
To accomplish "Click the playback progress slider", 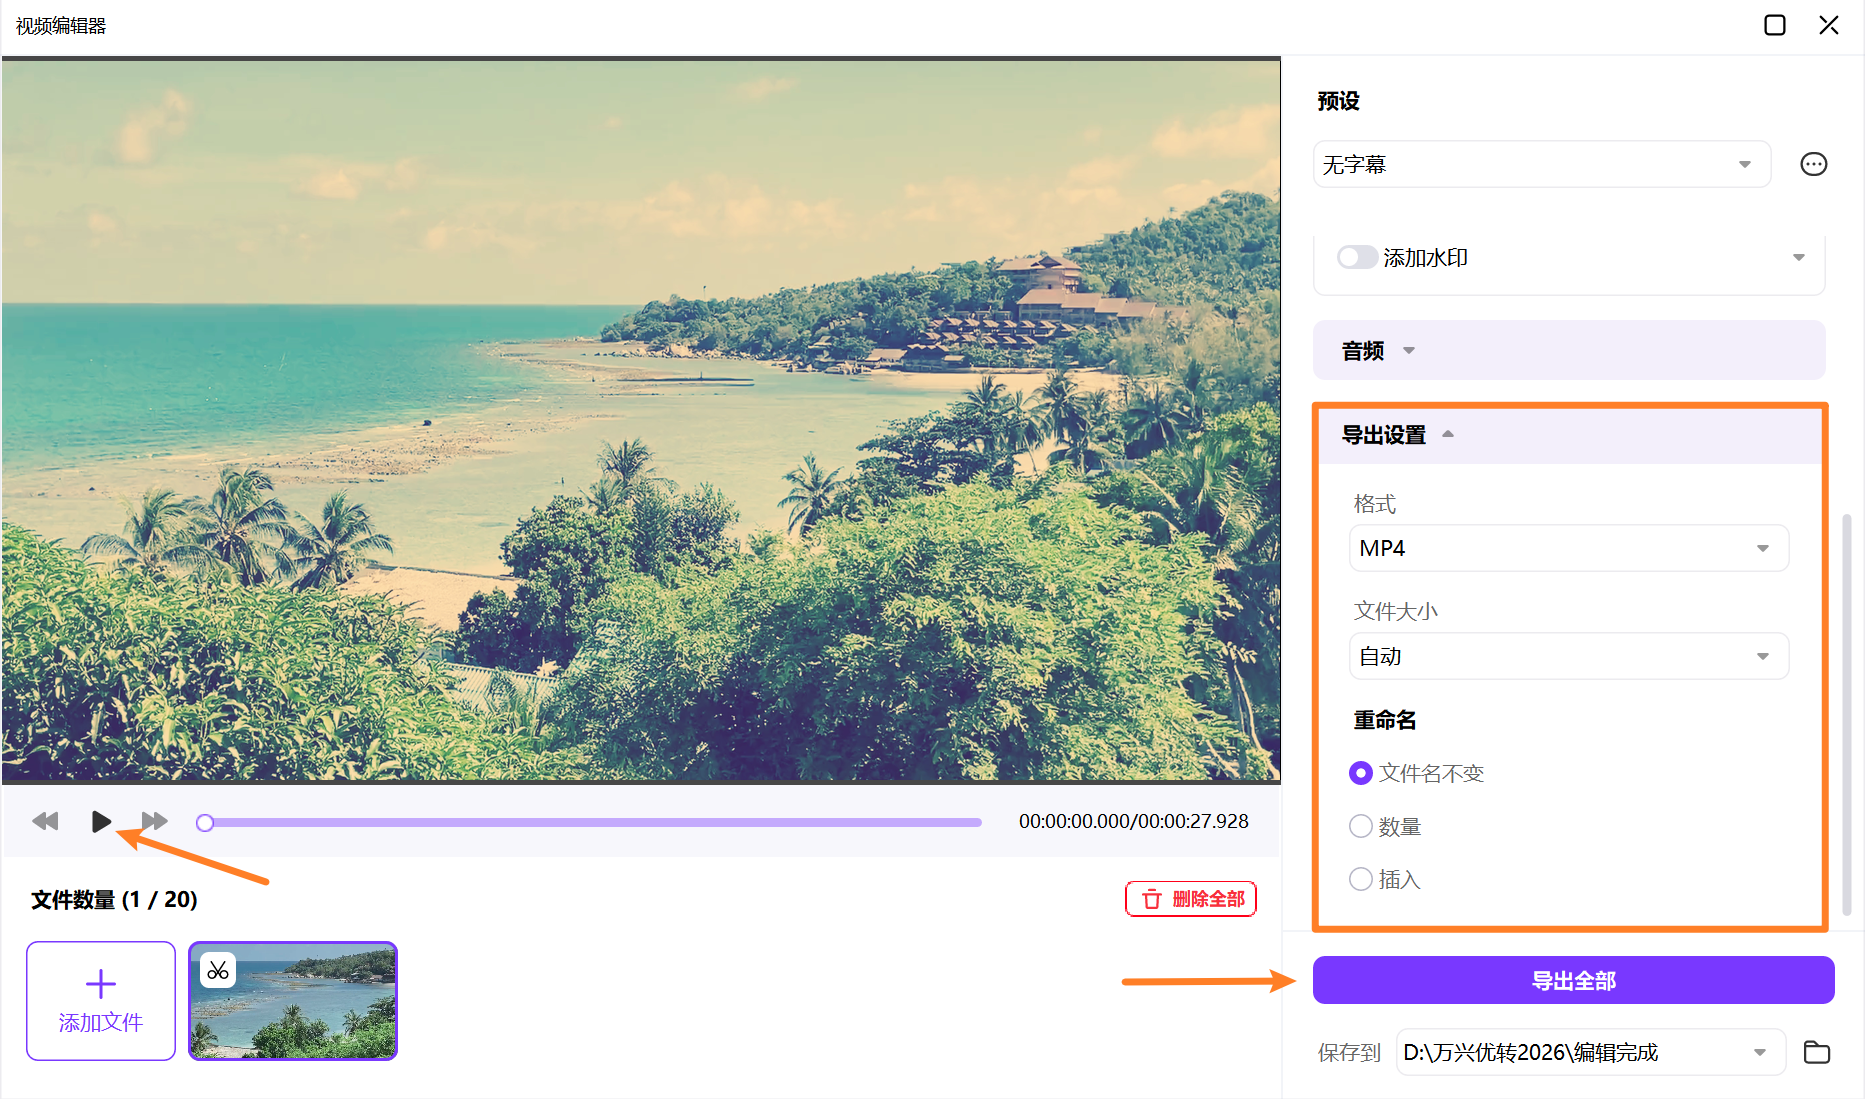I will [590, 821].
